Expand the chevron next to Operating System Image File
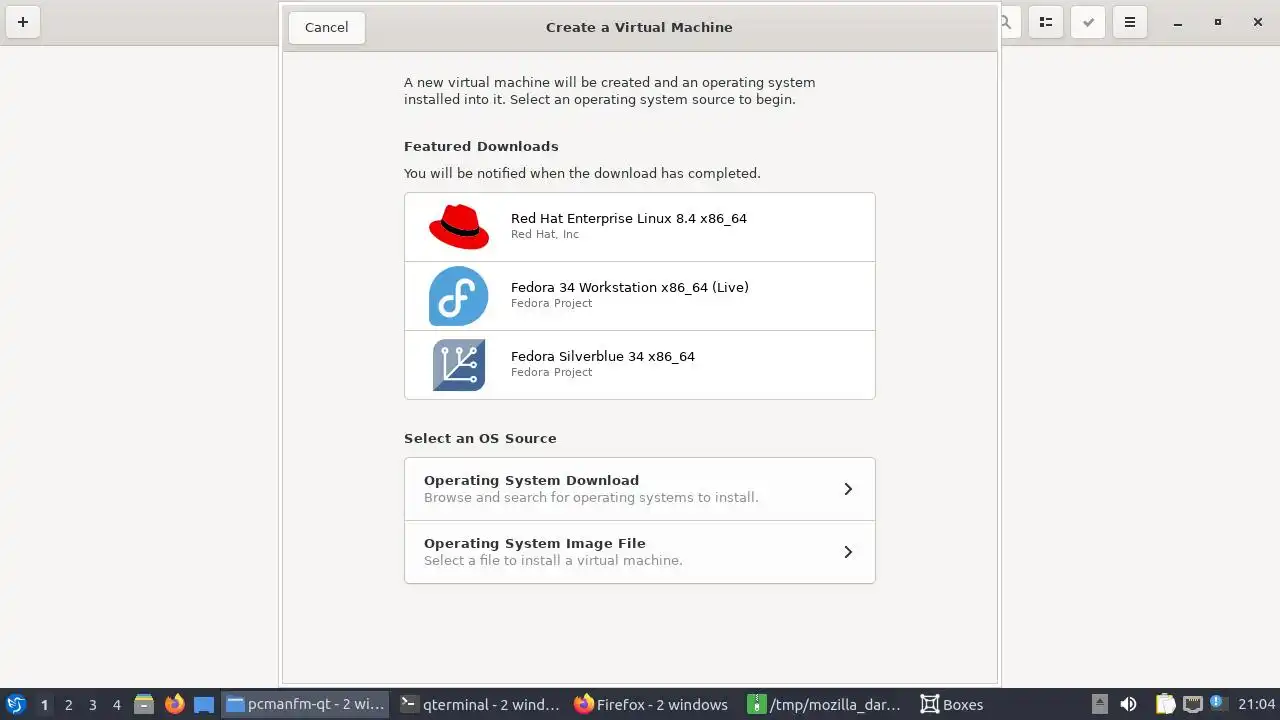This screenshot has width=1280, height=720. pyautogui.click(x=848, y=552)
